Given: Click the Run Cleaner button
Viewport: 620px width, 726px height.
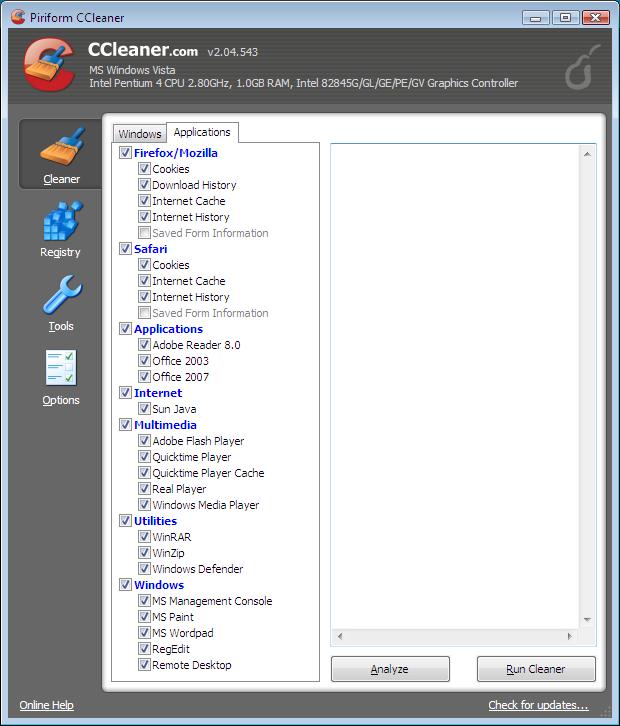Looking at the screenshot, I should pos(536,669).
